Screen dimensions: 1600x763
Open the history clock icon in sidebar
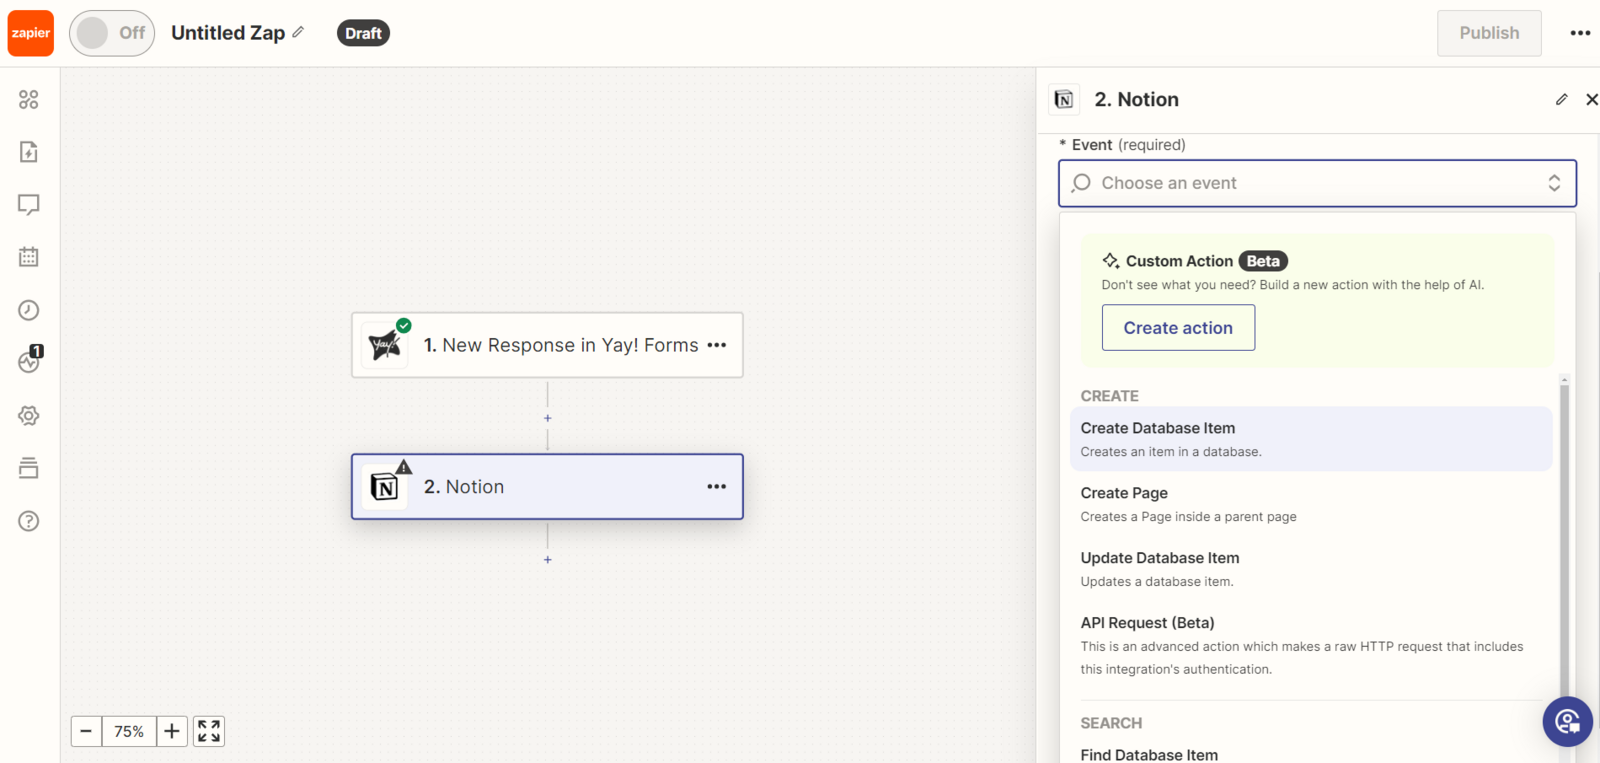[x=29, y=310]
